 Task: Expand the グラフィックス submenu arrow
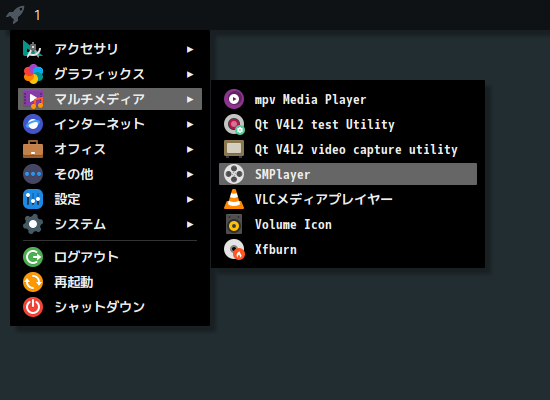pyautogui.click(x=190, y=74)
